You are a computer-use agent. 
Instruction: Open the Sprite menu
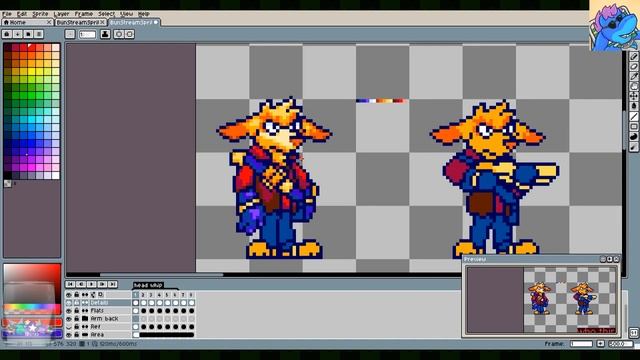point(40,14)
